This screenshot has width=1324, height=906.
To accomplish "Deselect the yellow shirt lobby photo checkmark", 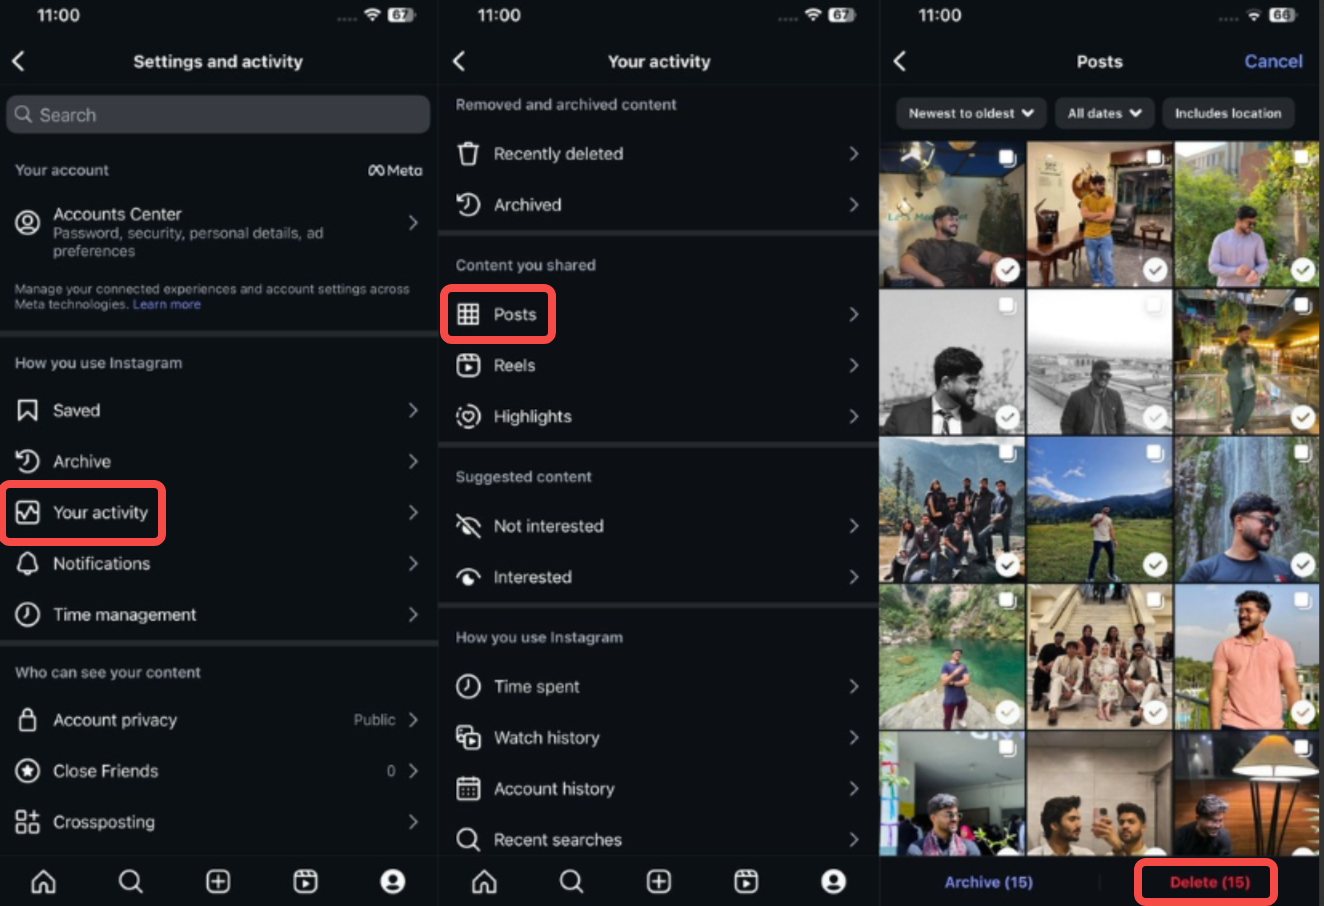I will point(1155,270).
